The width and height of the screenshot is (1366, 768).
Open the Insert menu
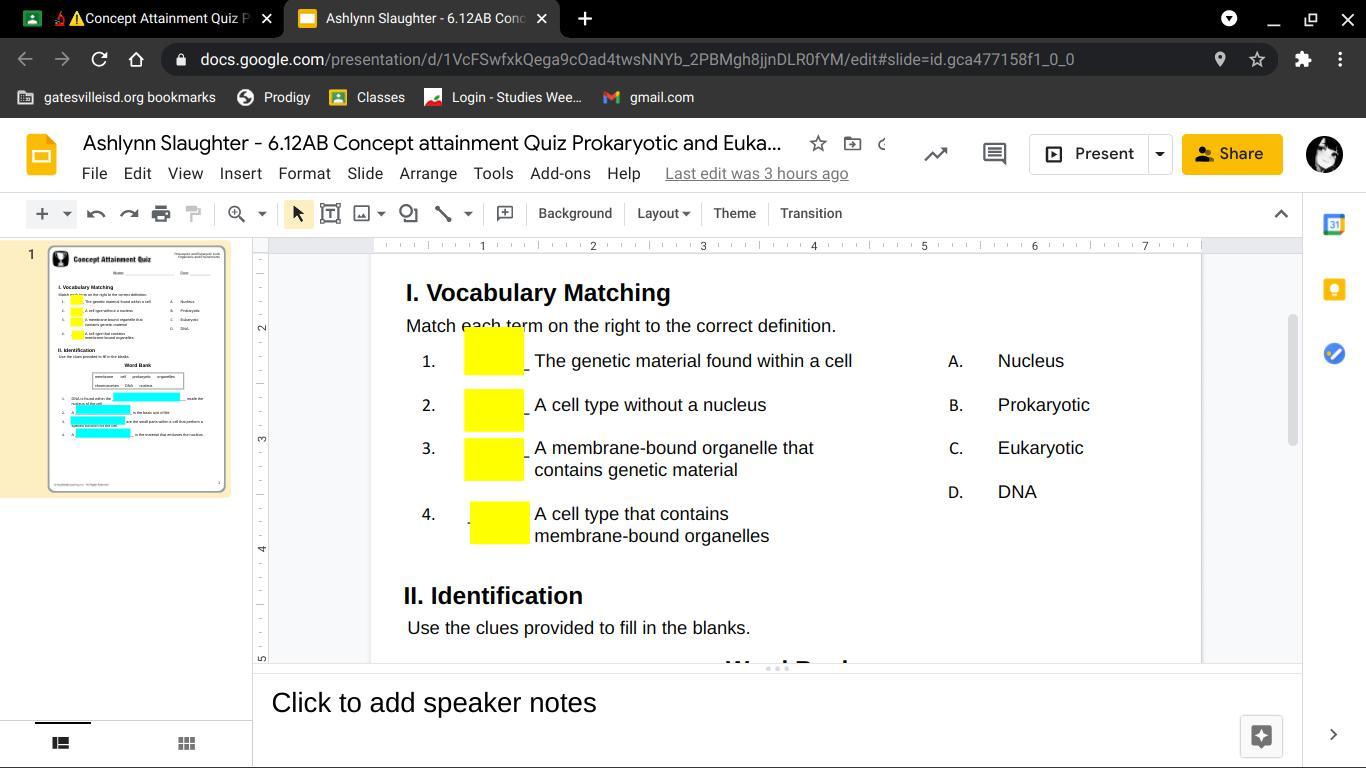240,173
